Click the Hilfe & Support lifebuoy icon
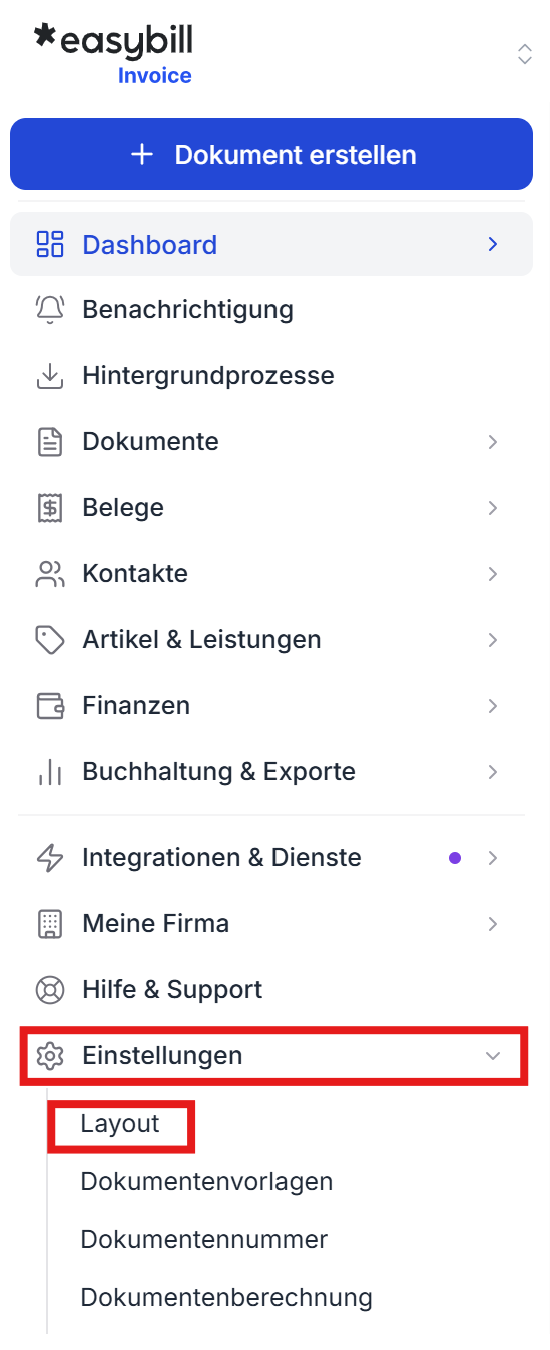 [x=49, y=990]
